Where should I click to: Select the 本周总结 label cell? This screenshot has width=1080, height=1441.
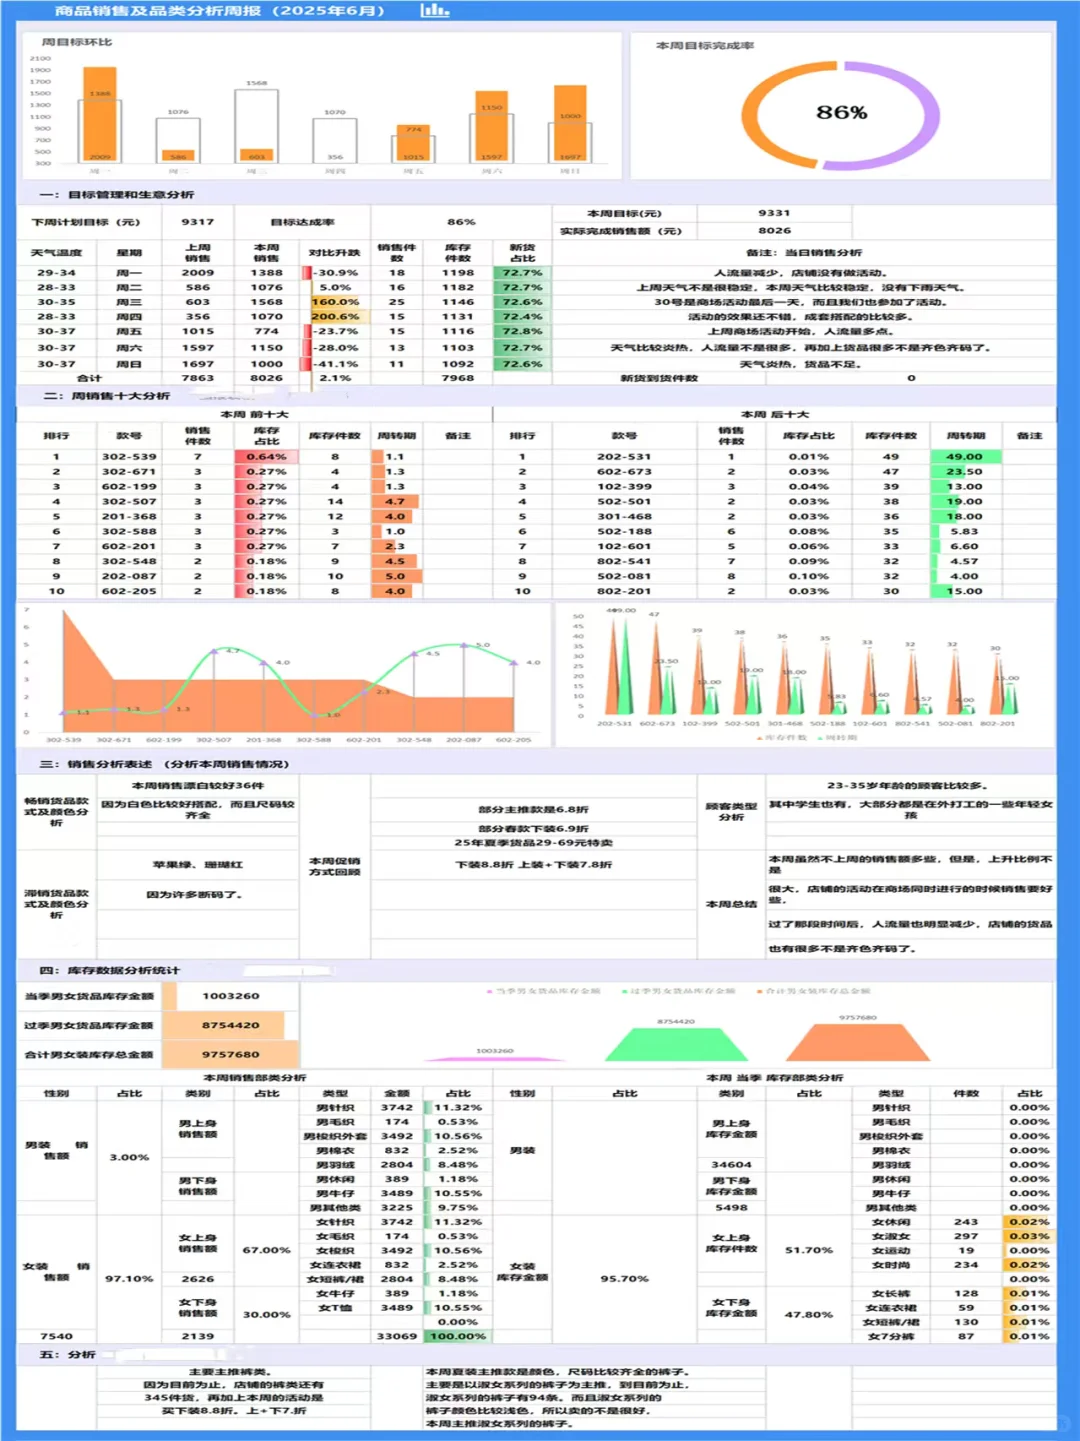(731, 904)
